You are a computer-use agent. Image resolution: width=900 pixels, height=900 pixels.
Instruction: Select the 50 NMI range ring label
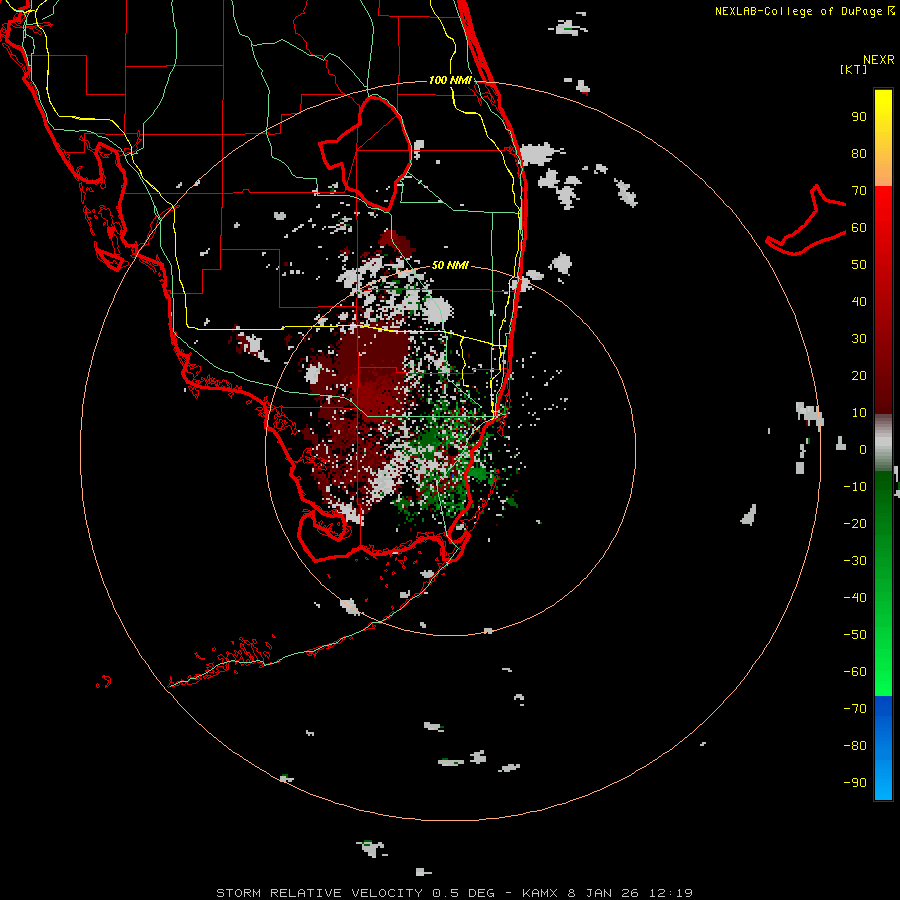click(x=450, y=265)
